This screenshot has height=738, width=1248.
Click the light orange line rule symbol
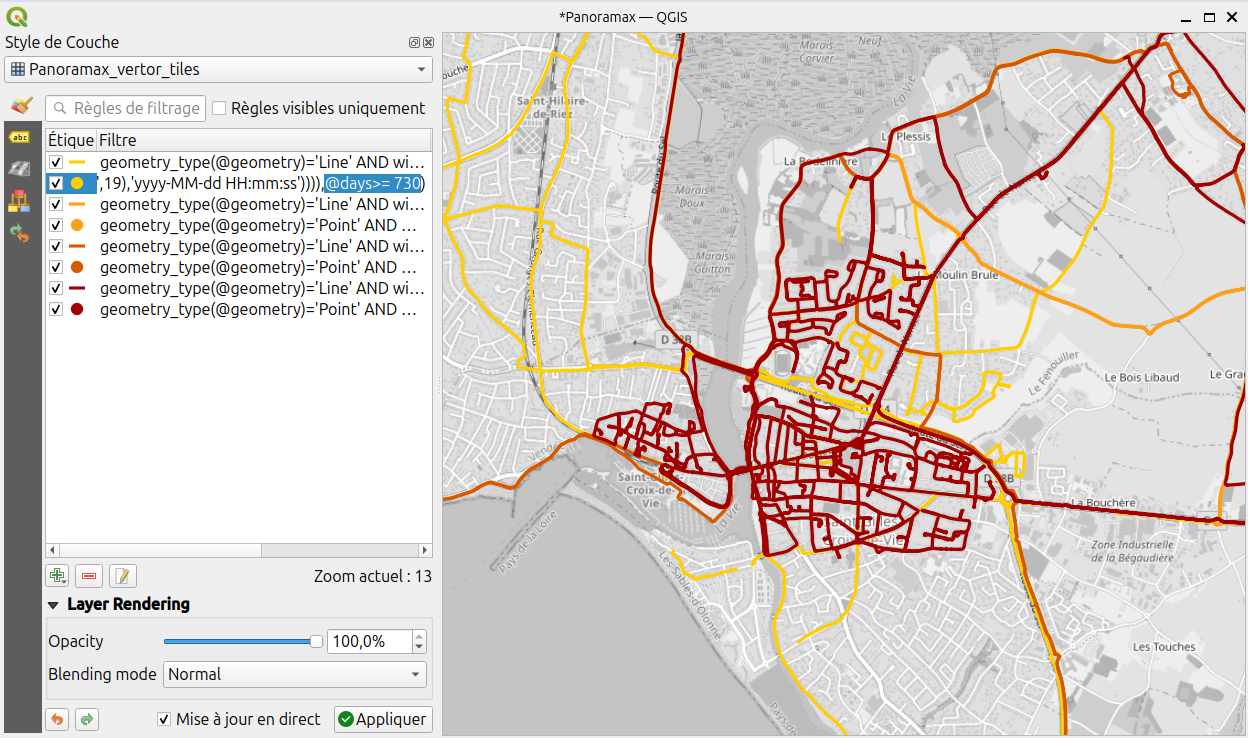coord(77,204)
